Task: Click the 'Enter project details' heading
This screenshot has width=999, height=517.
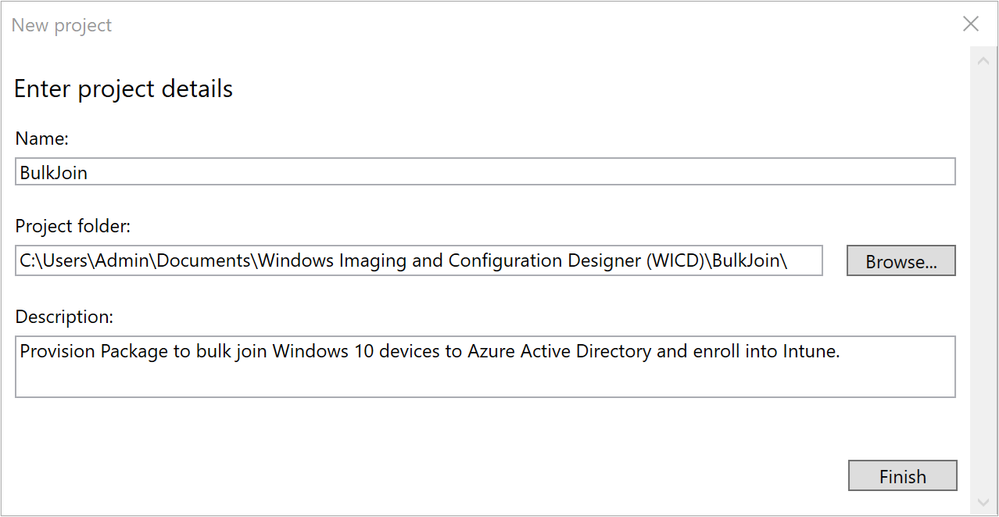Action: click(x=123, y=88)
